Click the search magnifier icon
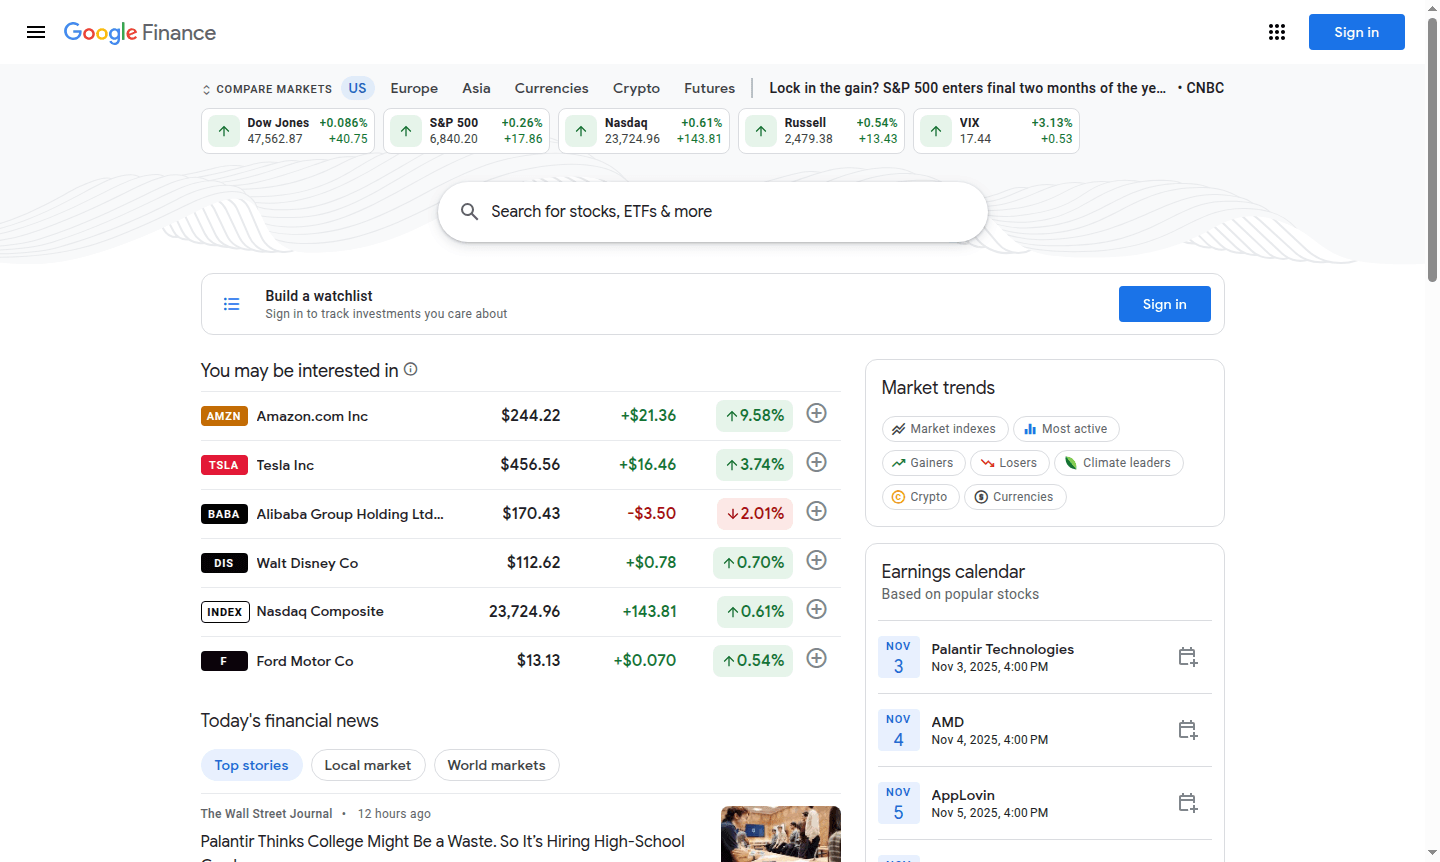Image resolution: width=1440 pixels, height=862 pixels. [470, 211]
